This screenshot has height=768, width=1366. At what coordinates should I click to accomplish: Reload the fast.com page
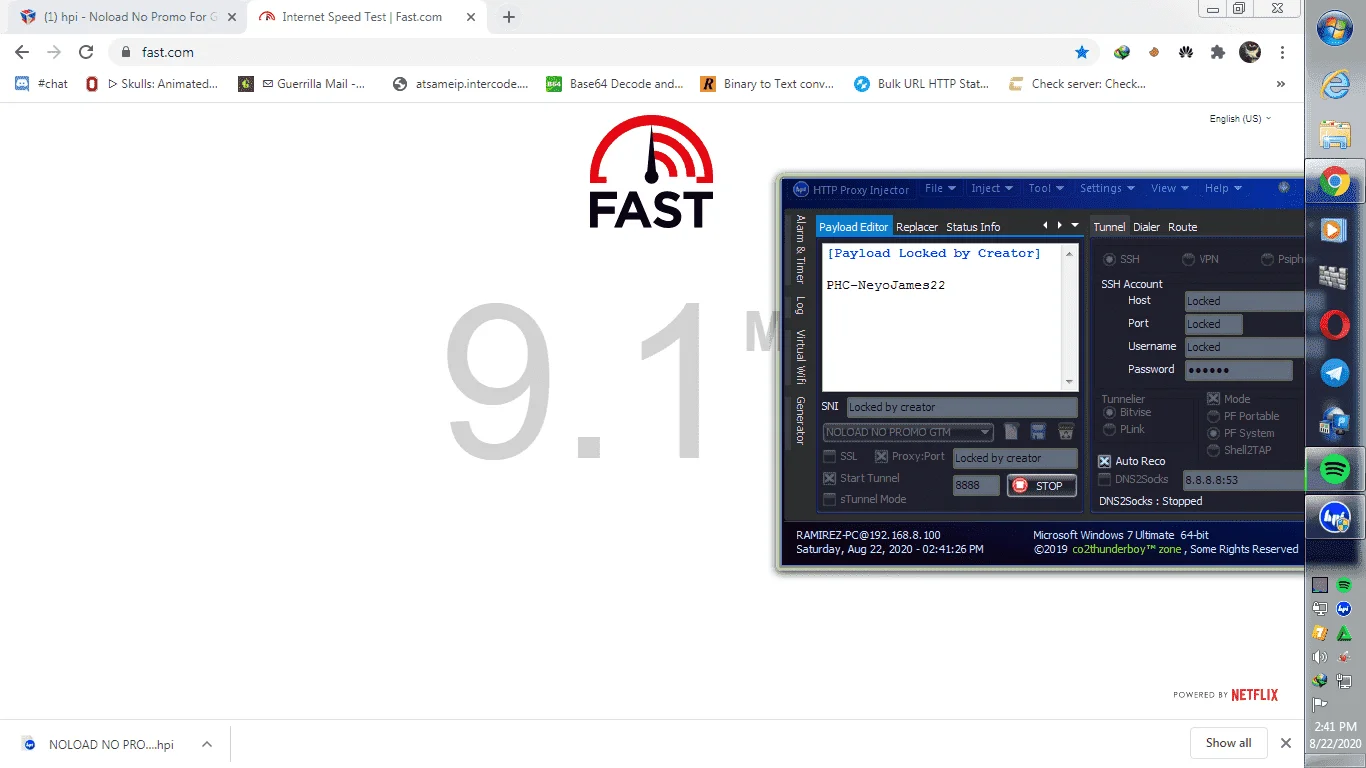point(86,52)
